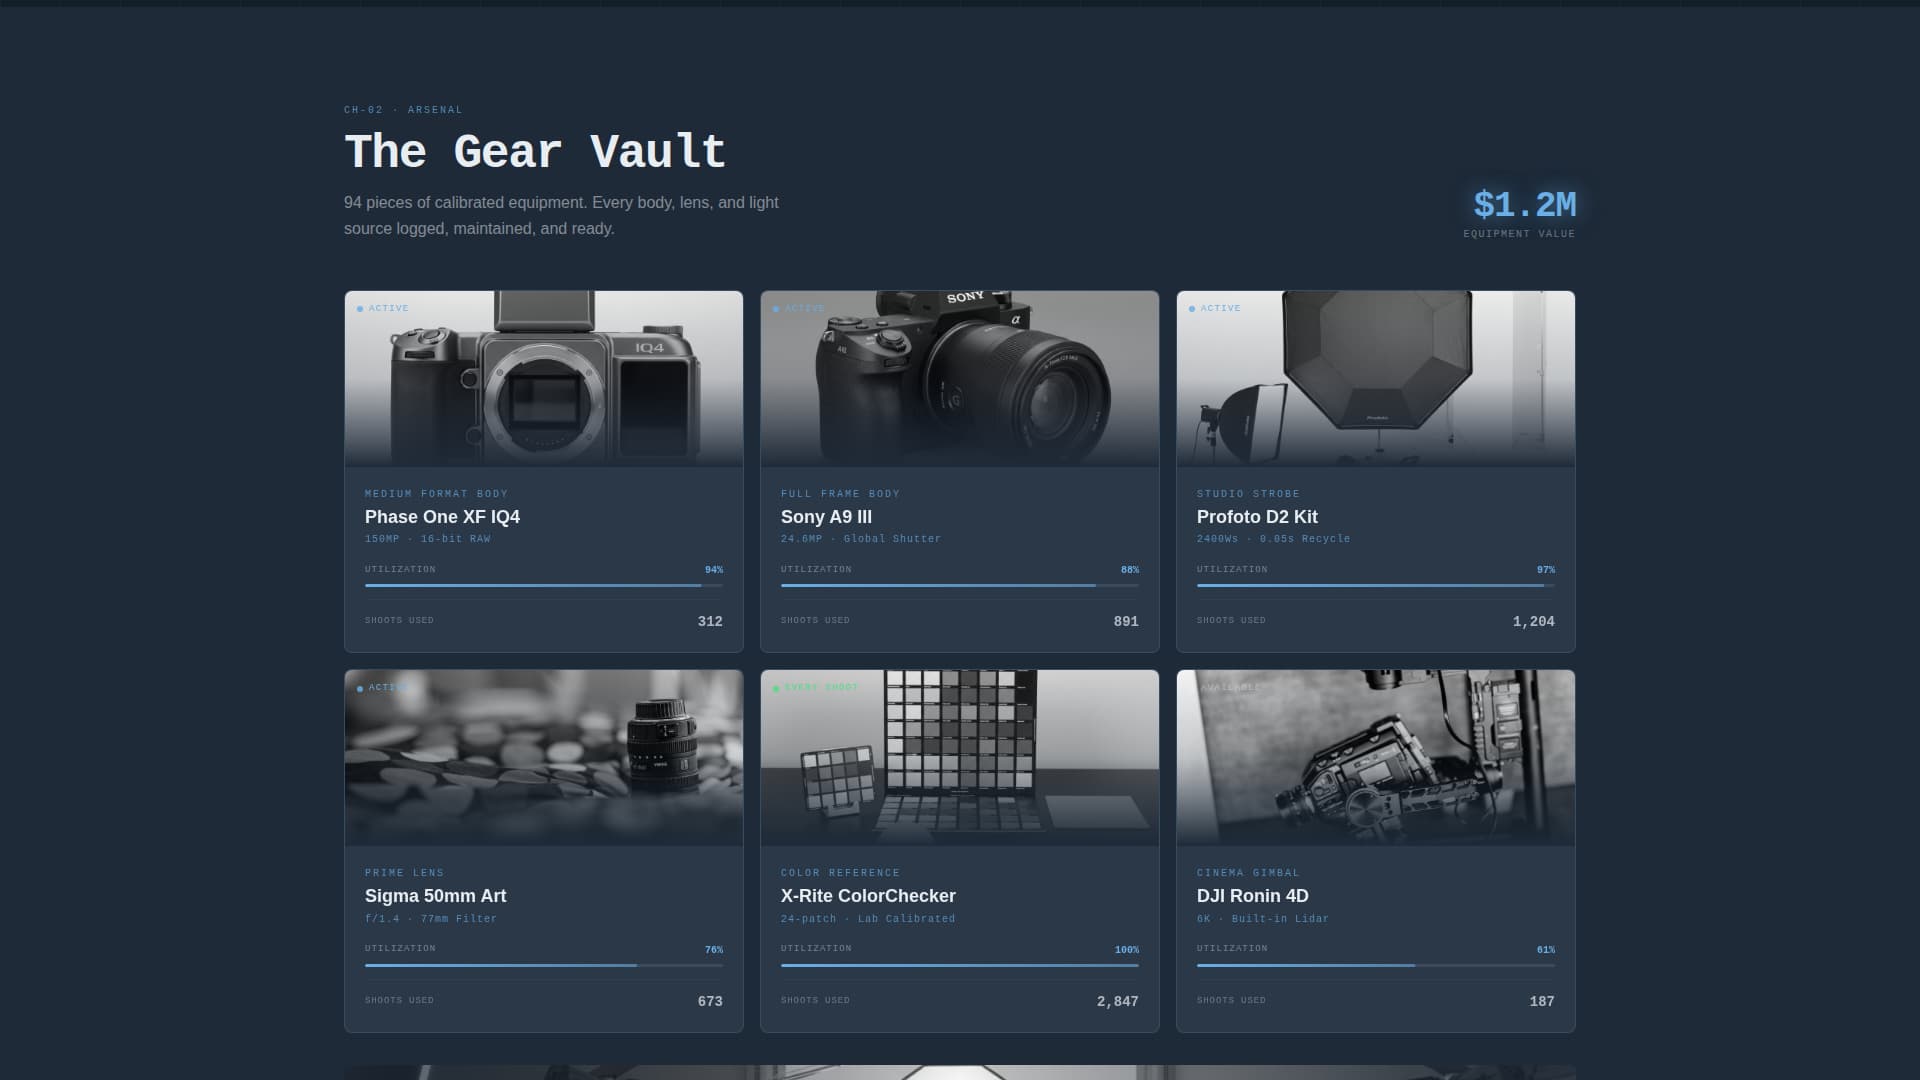1920x1080 pixels.
Task: Click the ACTIVE badge on Sigma lens card
Action: tap(383, 687)
